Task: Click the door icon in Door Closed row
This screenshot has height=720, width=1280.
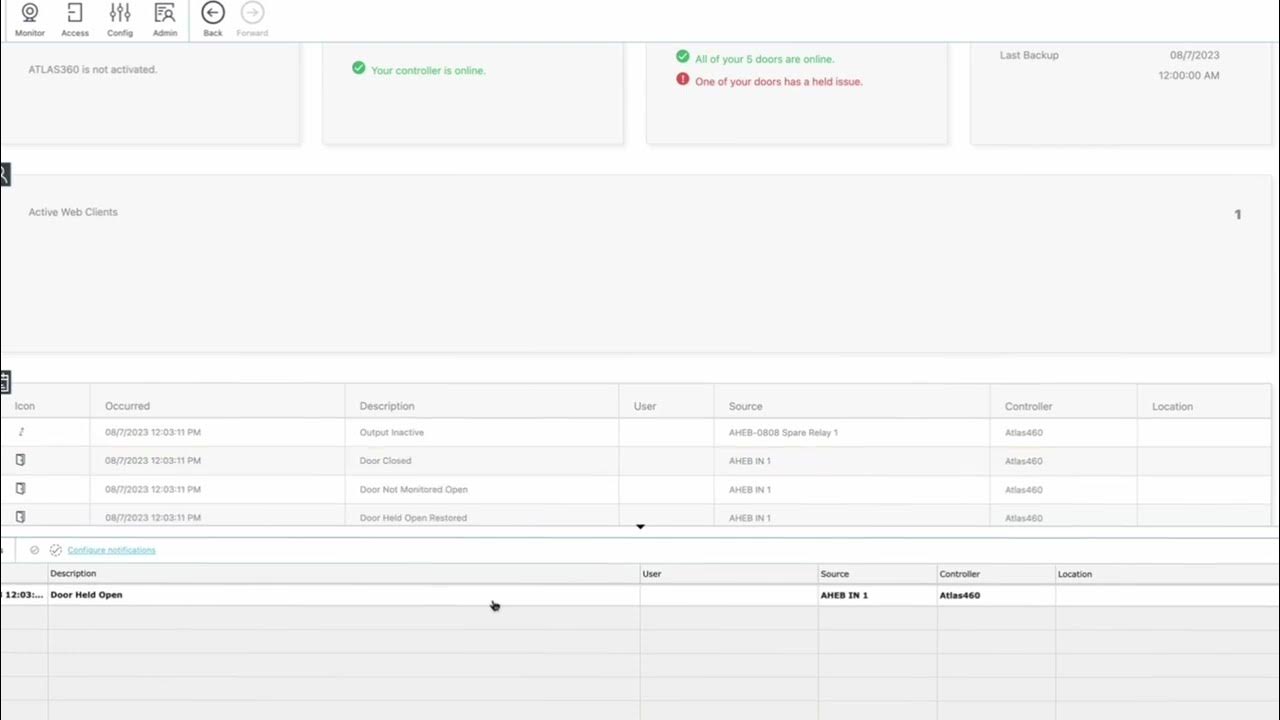Action: coord(20,460)
